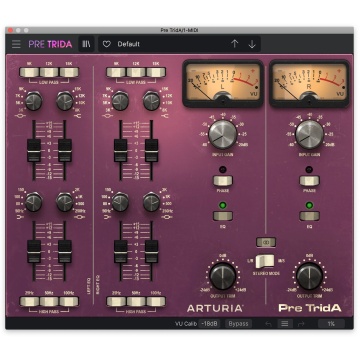Click Right EQ high-mid gain fader

(x=120, y=150)
